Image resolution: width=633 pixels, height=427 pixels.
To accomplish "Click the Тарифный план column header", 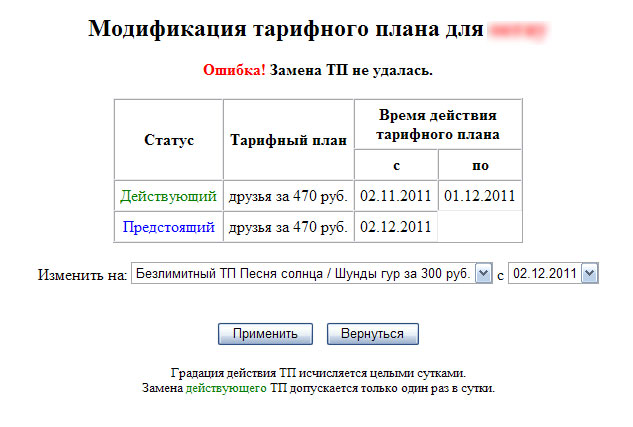I will pyautogui.click(x=288, y=140).
